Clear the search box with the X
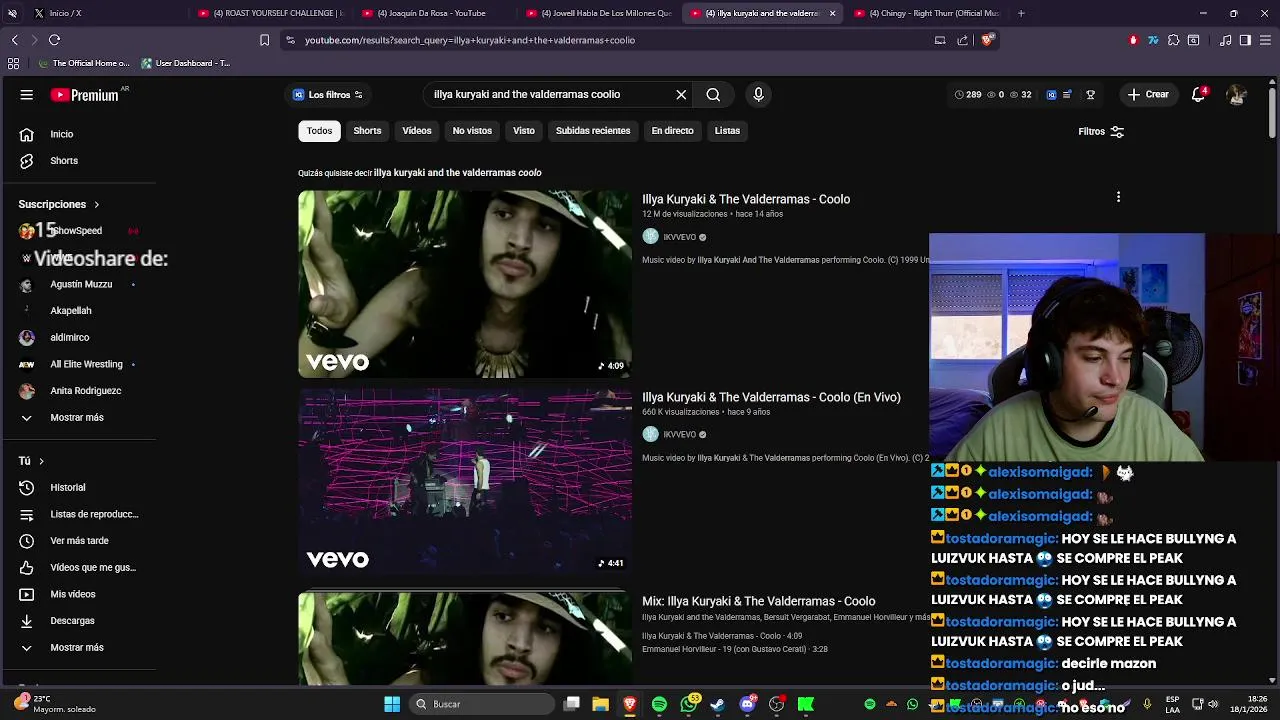1280x720 pixels. (x=681, y=94)
